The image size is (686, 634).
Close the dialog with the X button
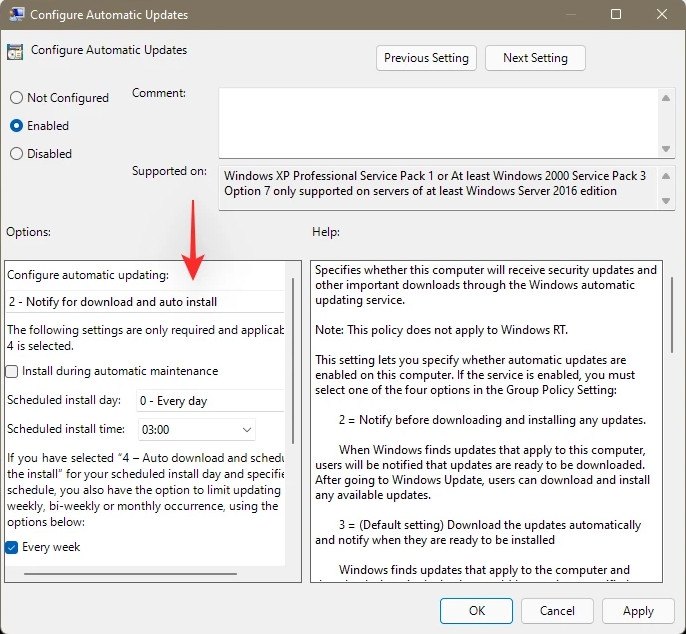click(662, 14)
